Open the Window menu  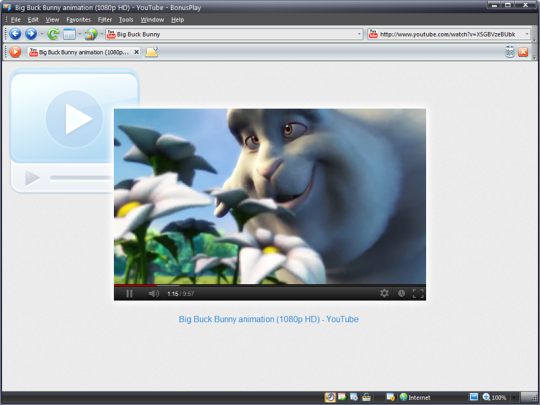coord(152,20)
